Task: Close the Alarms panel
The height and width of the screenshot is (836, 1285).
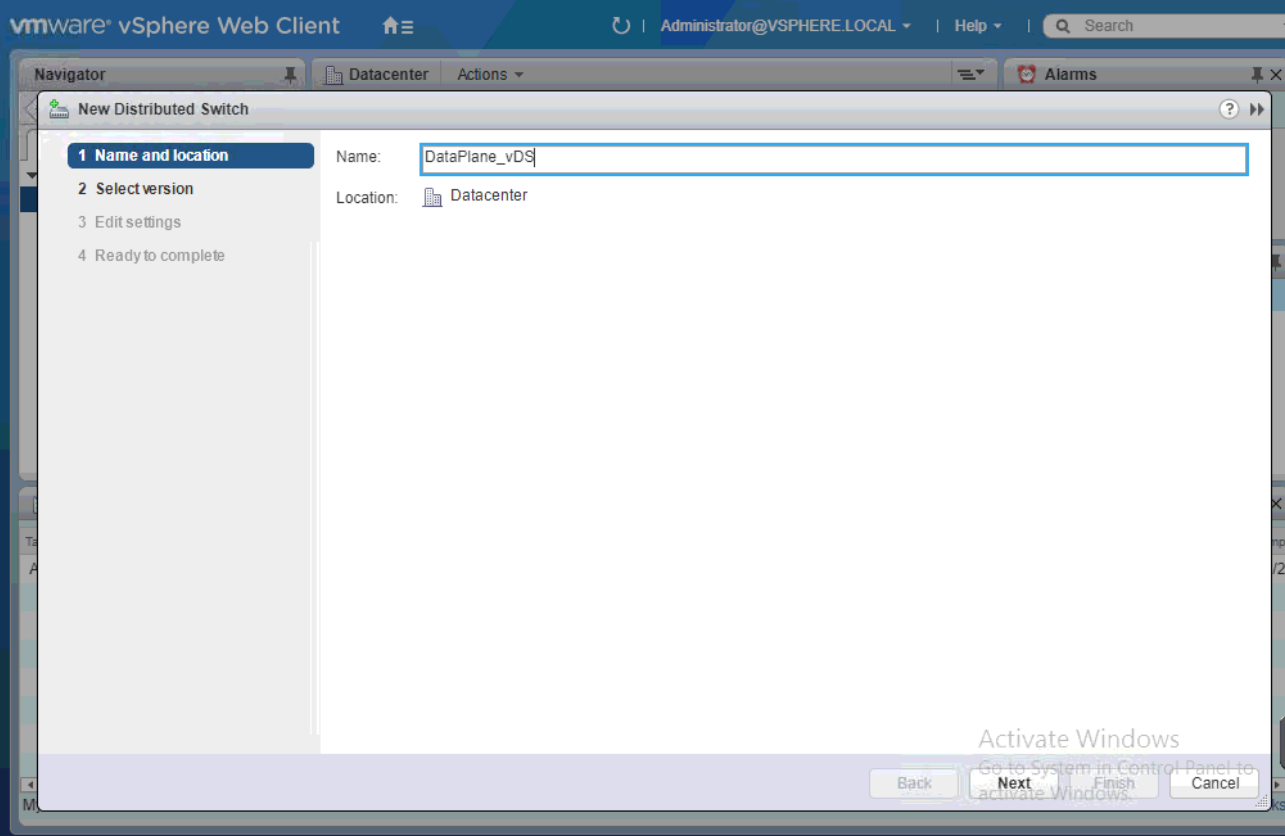Action: (1275, 74)
